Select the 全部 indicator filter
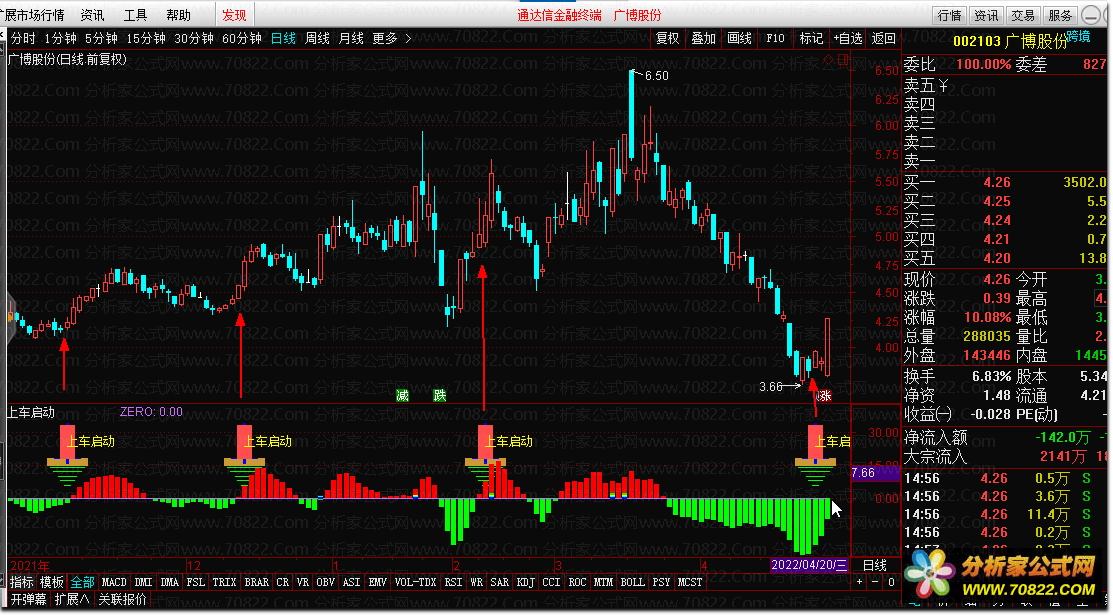Viewport: 1113px width, 615px height. pos(82,582)
